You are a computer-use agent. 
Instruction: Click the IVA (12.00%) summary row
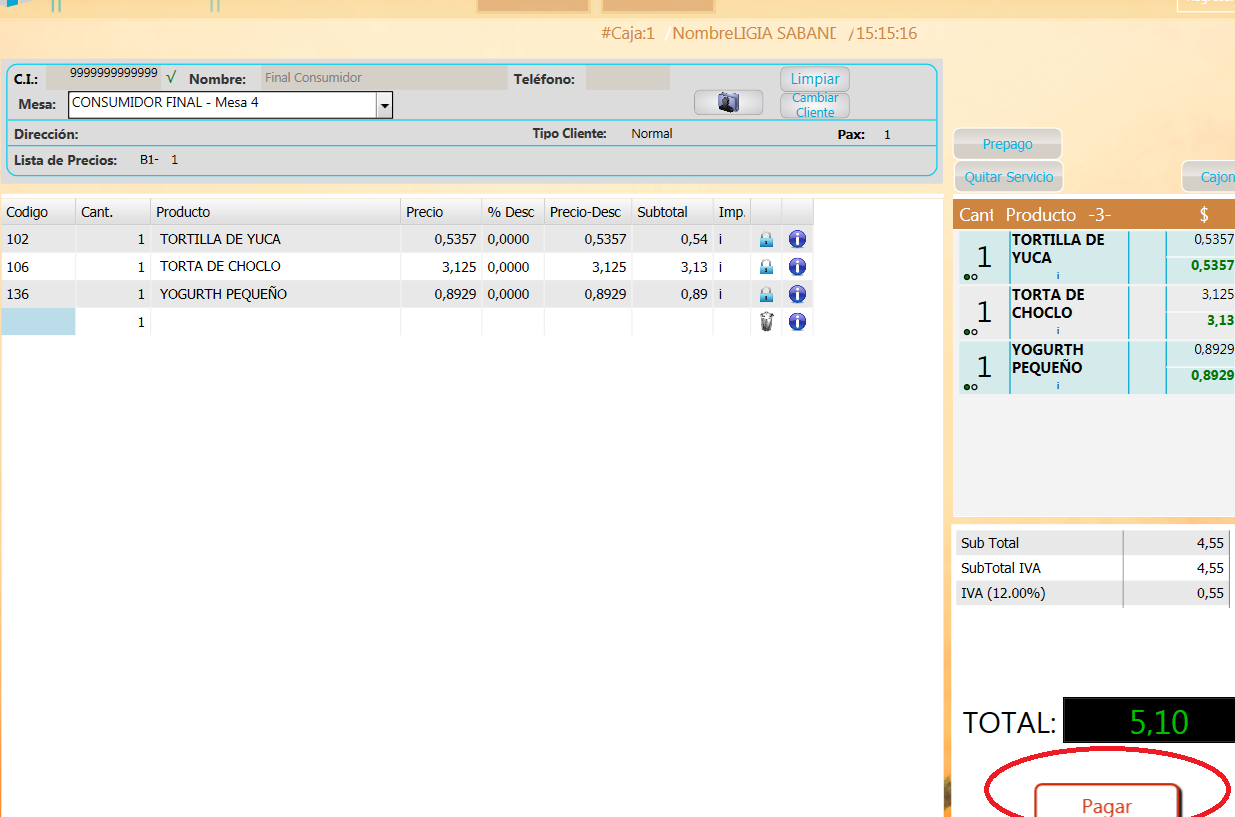(1092, 593)
